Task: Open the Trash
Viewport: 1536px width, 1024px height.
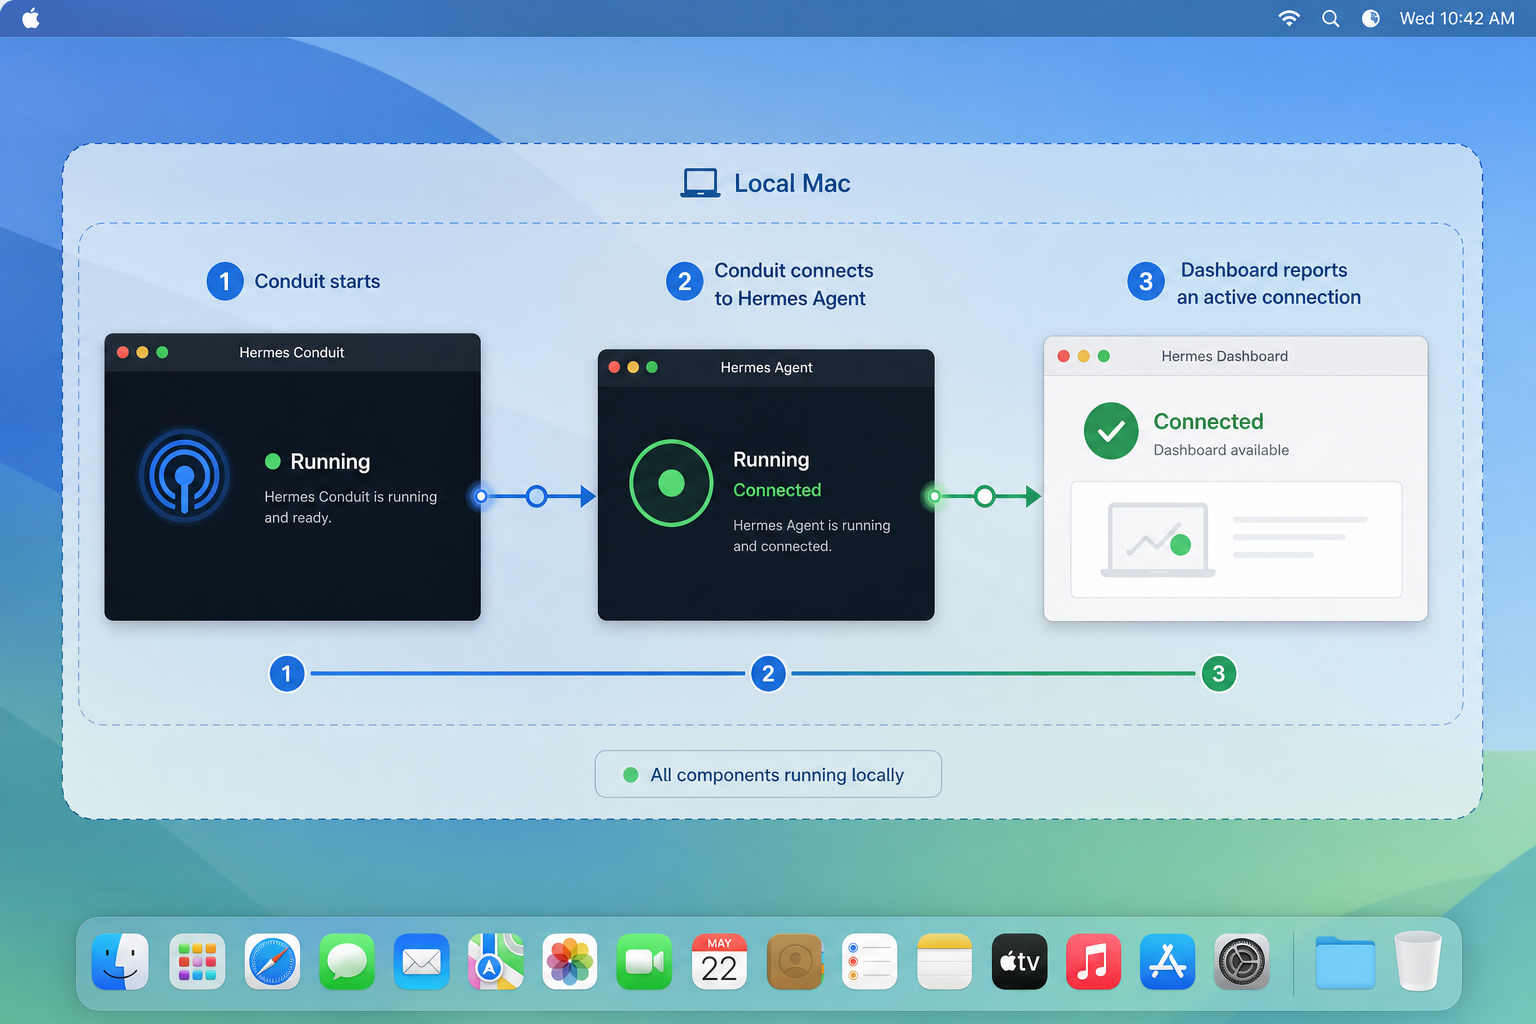Action: tap(1418, 961)
